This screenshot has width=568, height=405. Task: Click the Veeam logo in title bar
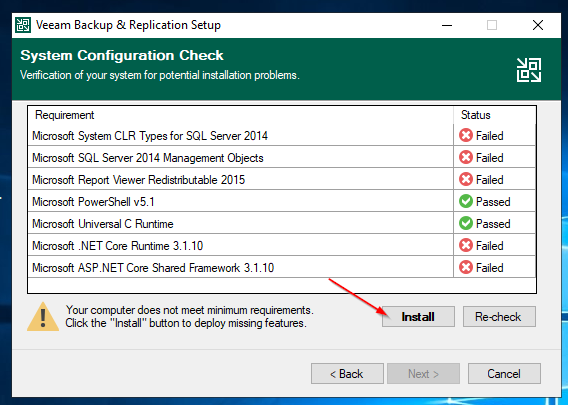point(23,25)
